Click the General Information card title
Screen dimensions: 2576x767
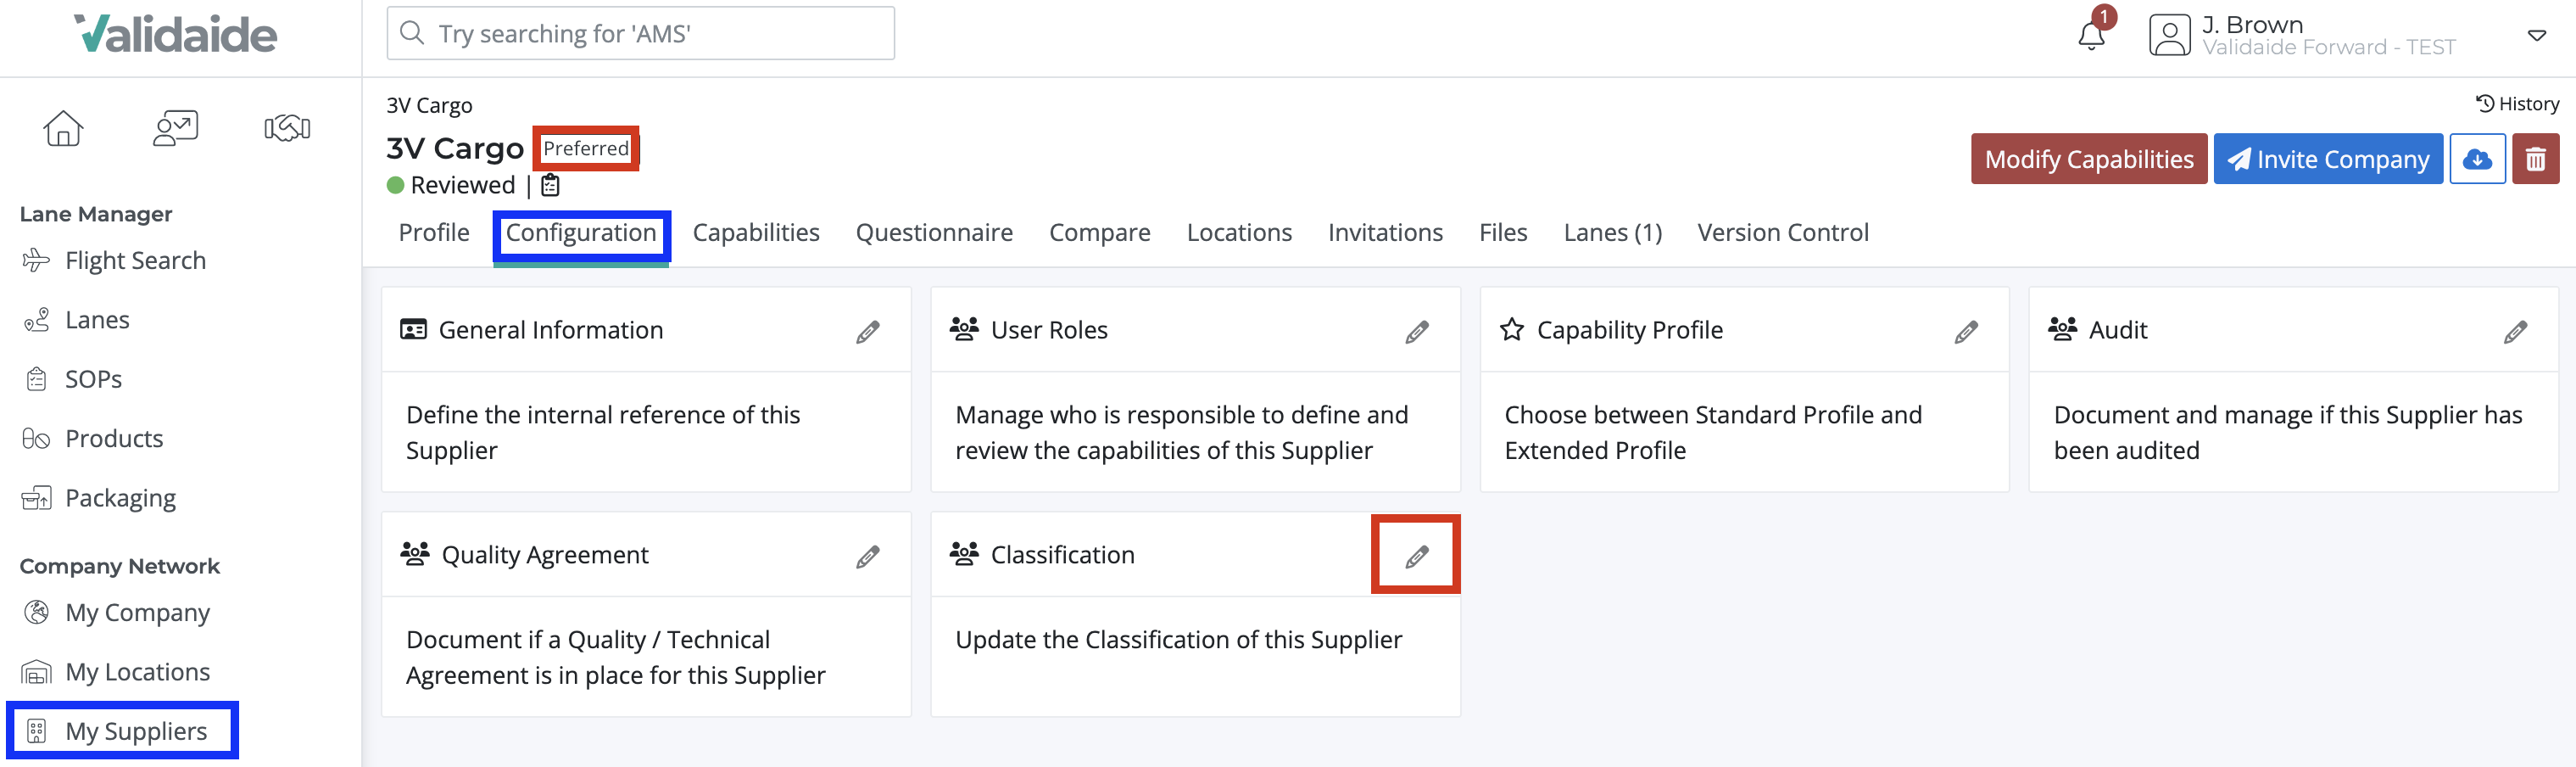[551, 330]
